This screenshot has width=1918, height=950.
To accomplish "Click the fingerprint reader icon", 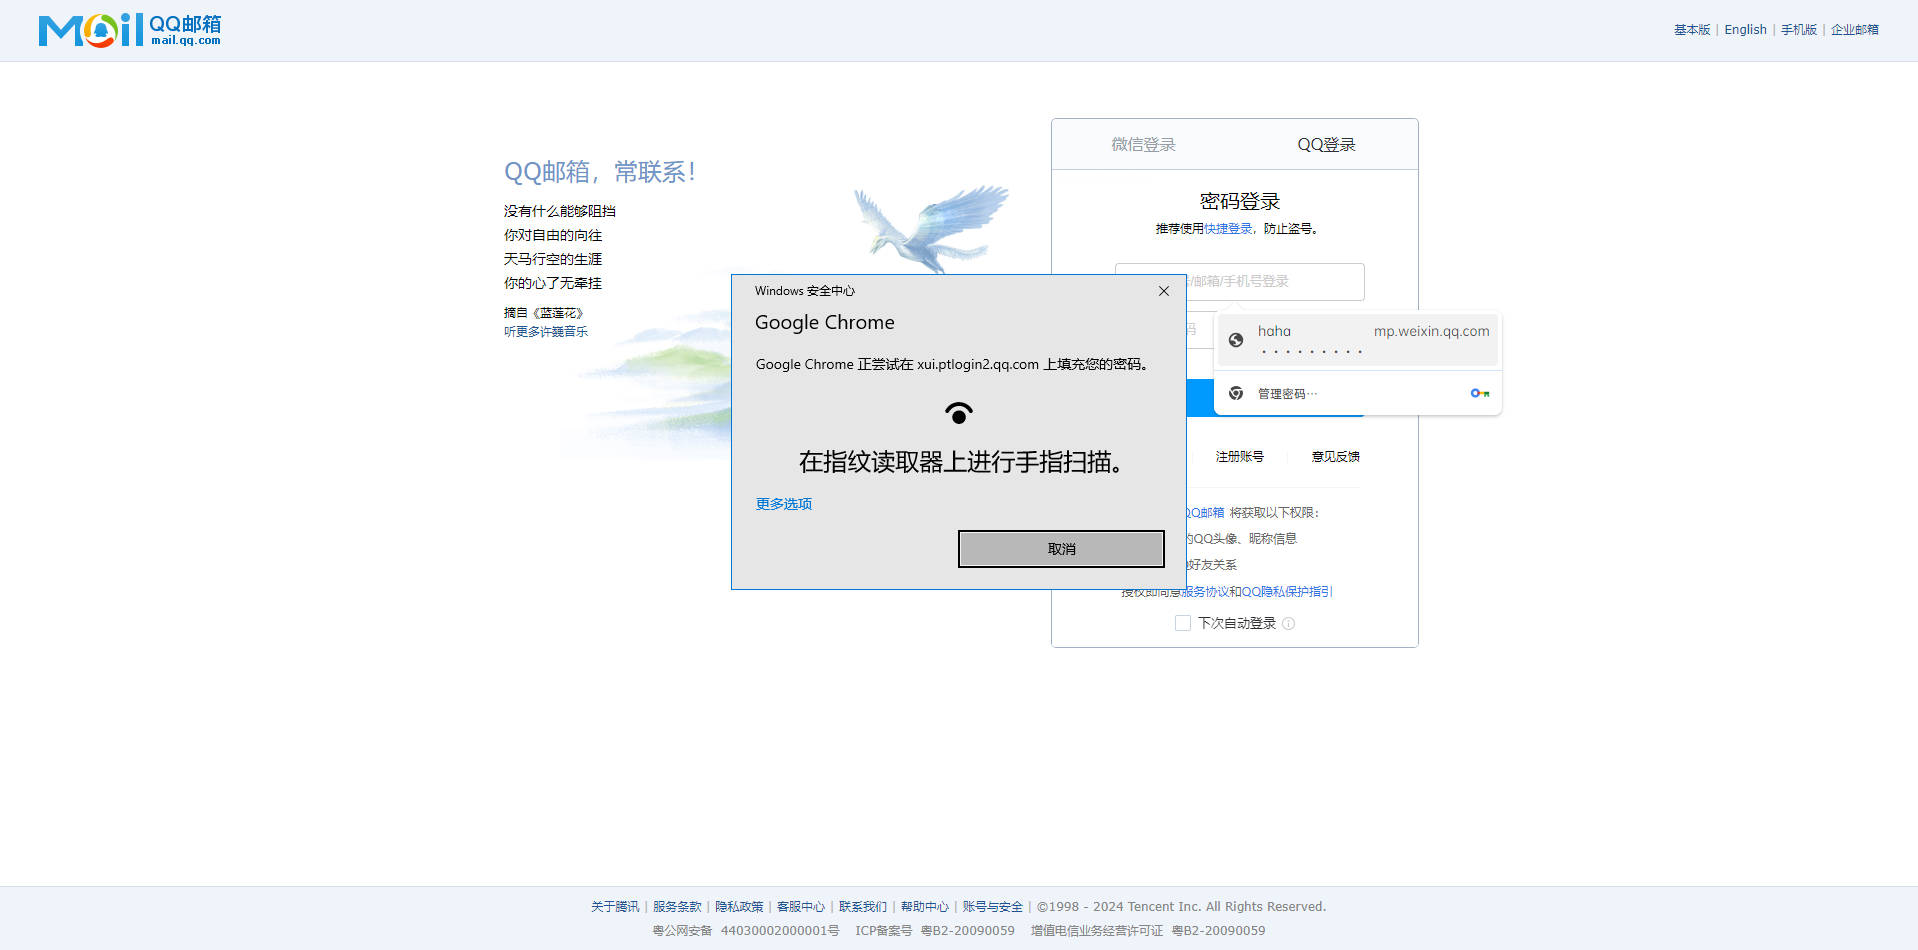I will pos(959,412).
